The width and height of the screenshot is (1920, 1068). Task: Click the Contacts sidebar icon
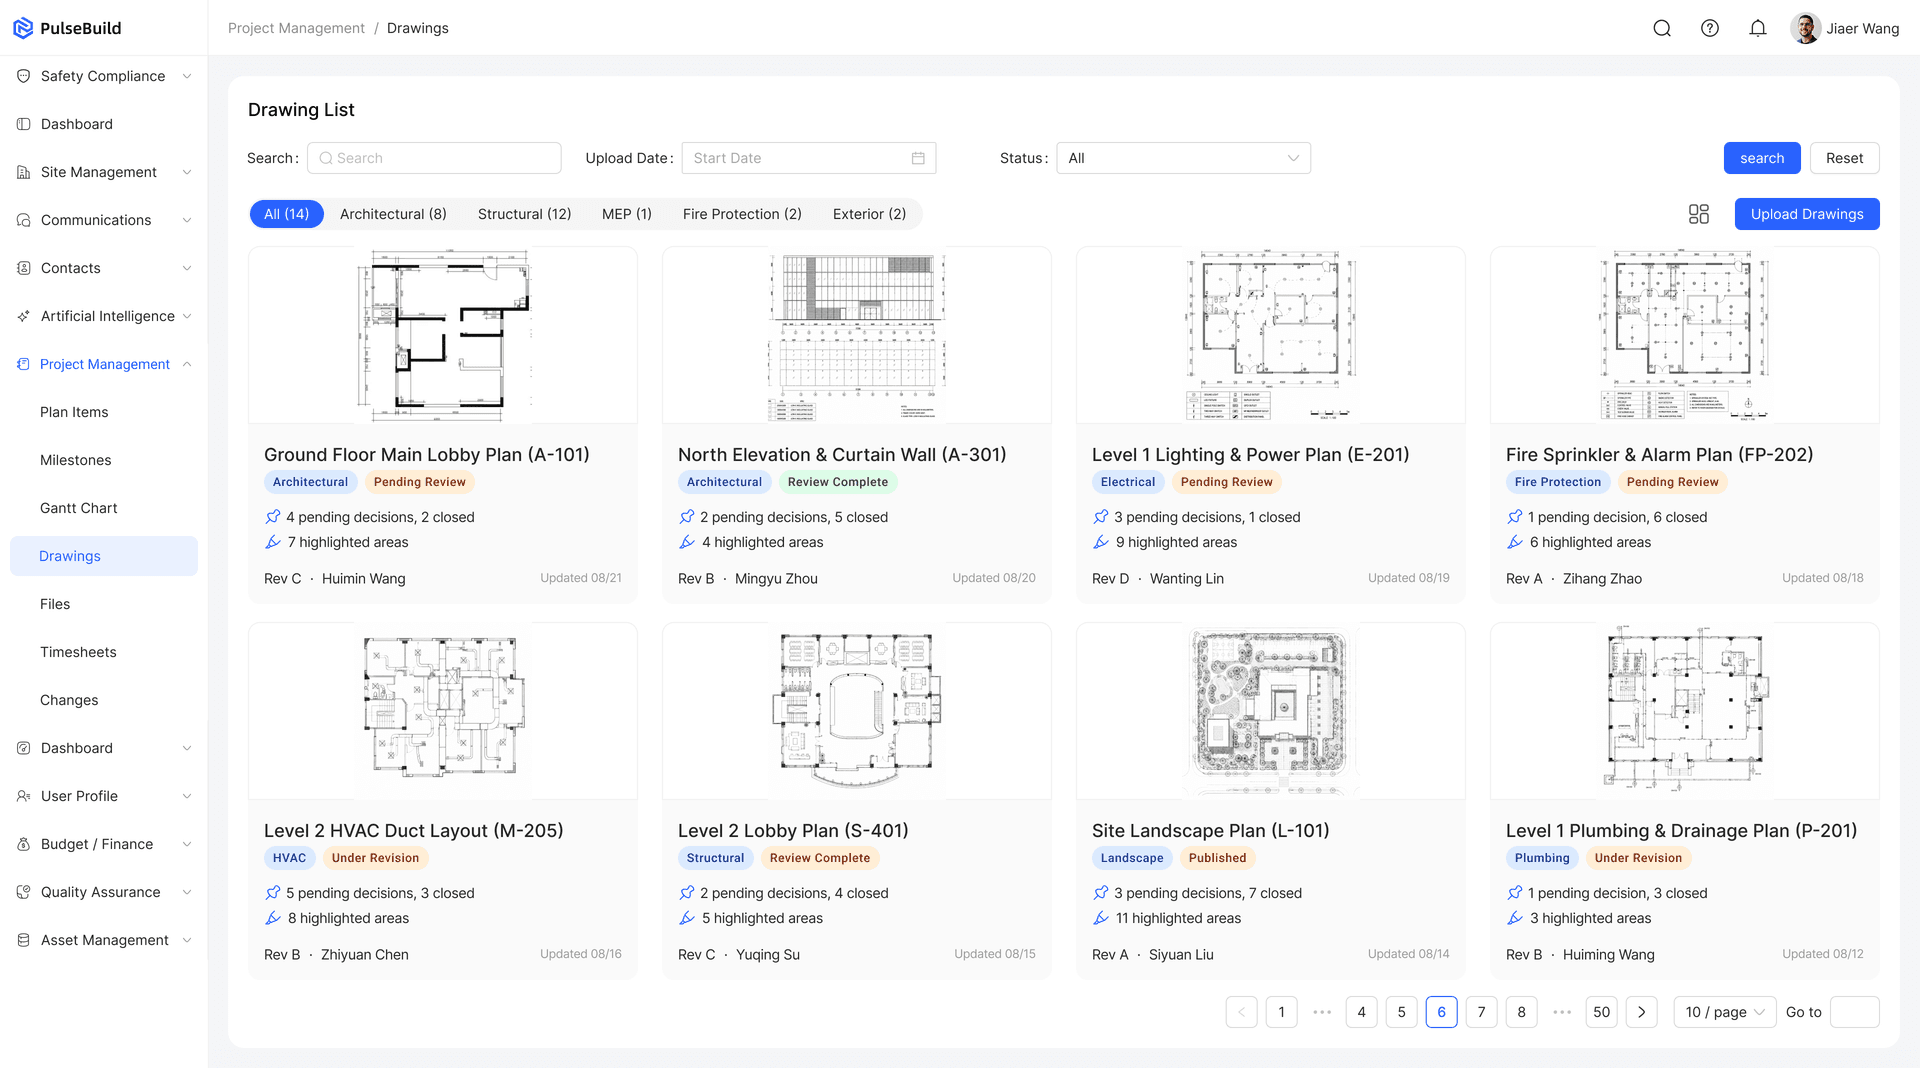coord(23,268)
